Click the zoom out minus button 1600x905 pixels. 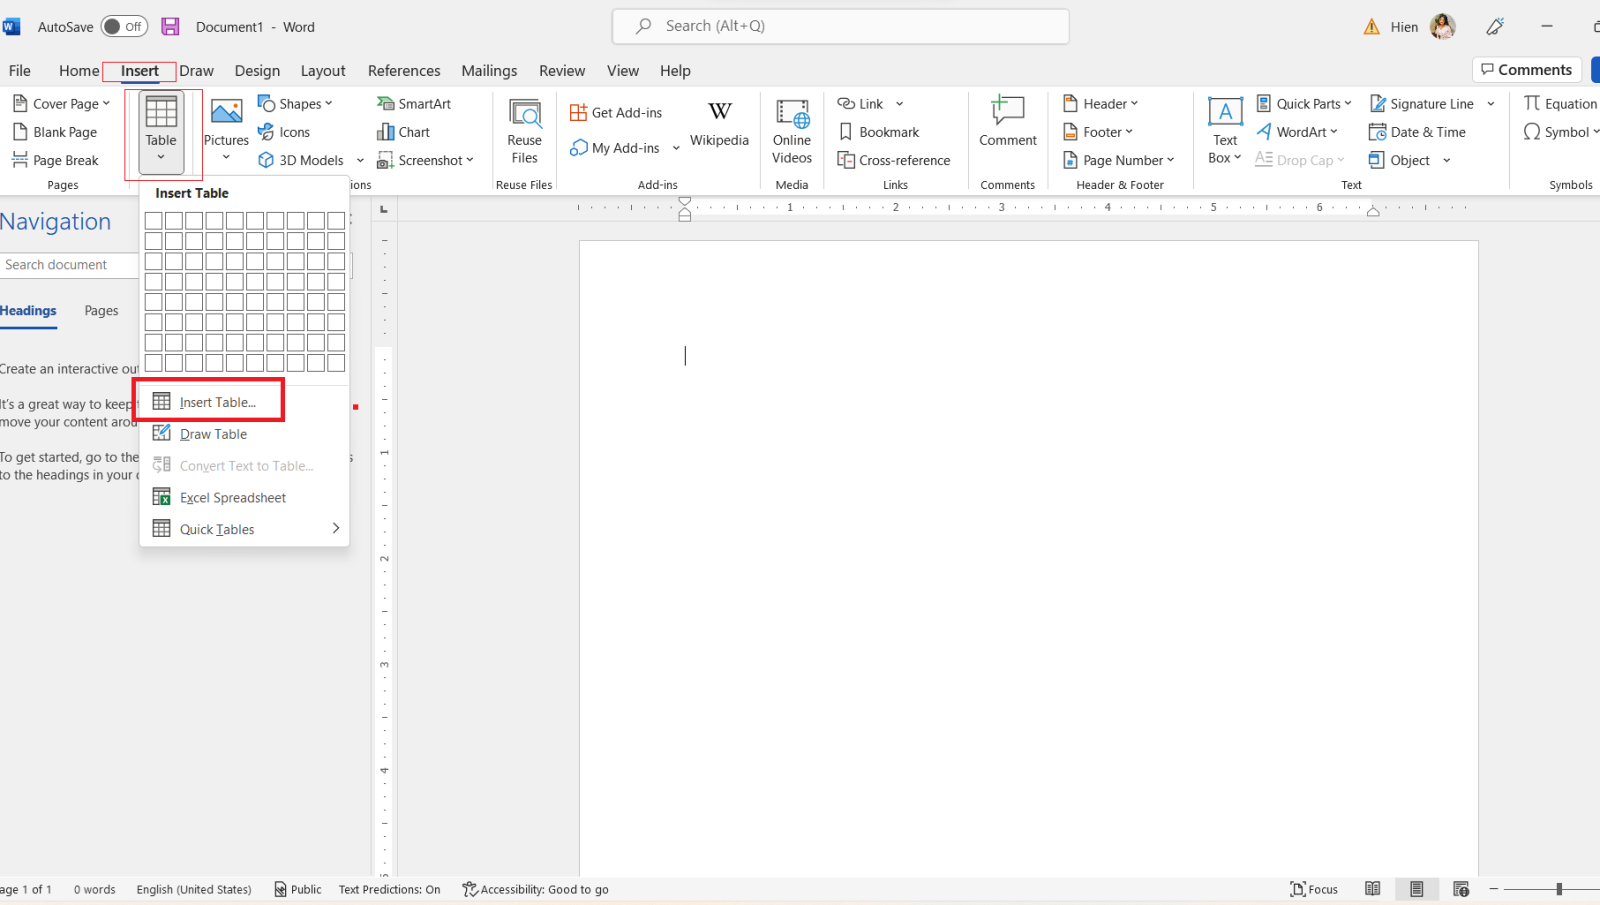click(1494, 889)
